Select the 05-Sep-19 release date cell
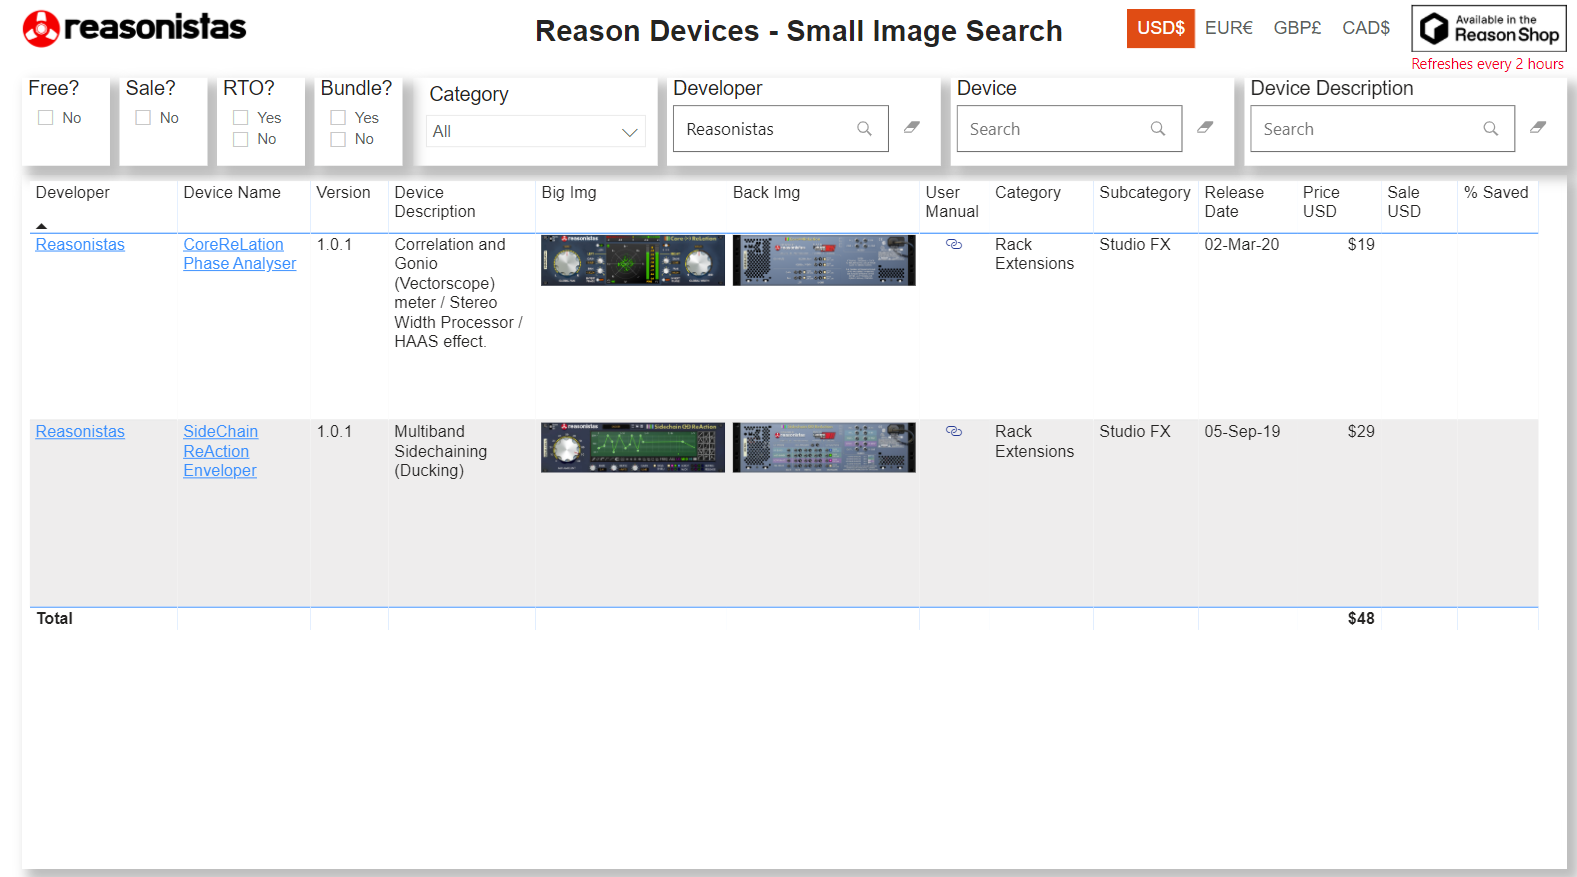Viewport: 1577px width, 877px height. [x=1242, y=431]
